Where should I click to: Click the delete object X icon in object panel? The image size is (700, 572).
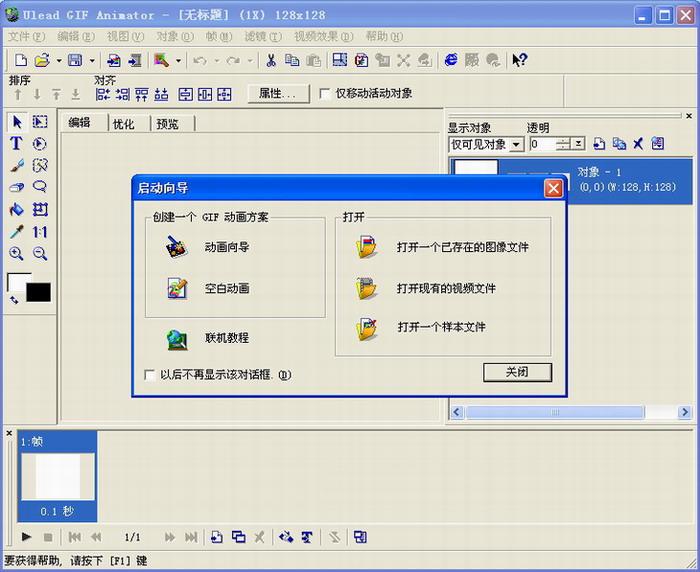tap(638, 144)
